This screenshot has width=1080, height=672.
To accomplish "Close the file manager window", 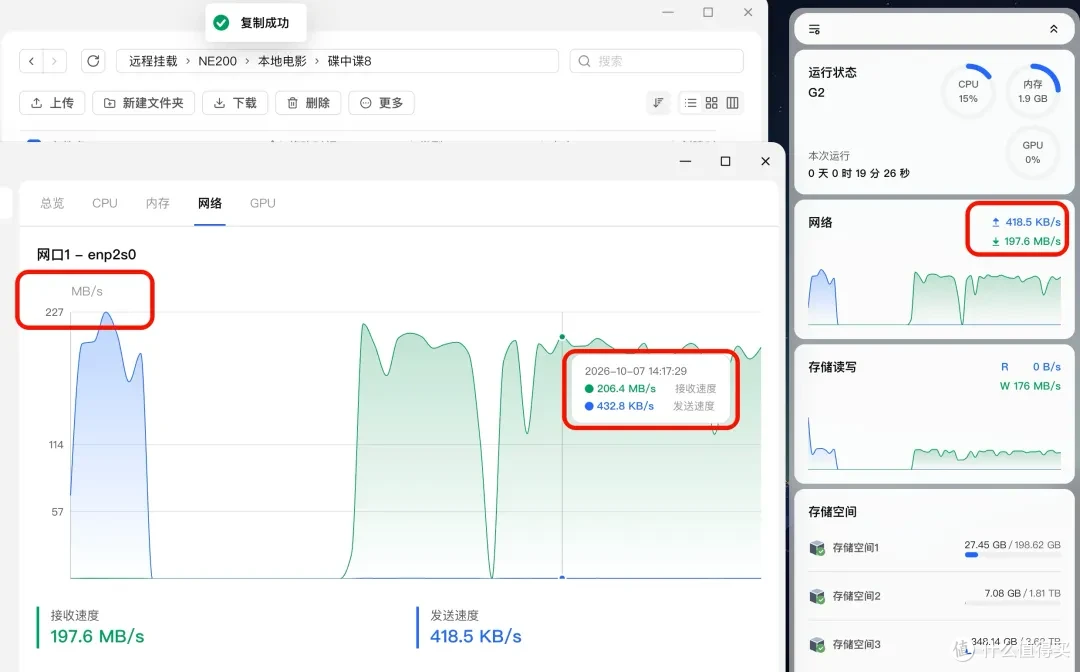I will pos(748,12).
